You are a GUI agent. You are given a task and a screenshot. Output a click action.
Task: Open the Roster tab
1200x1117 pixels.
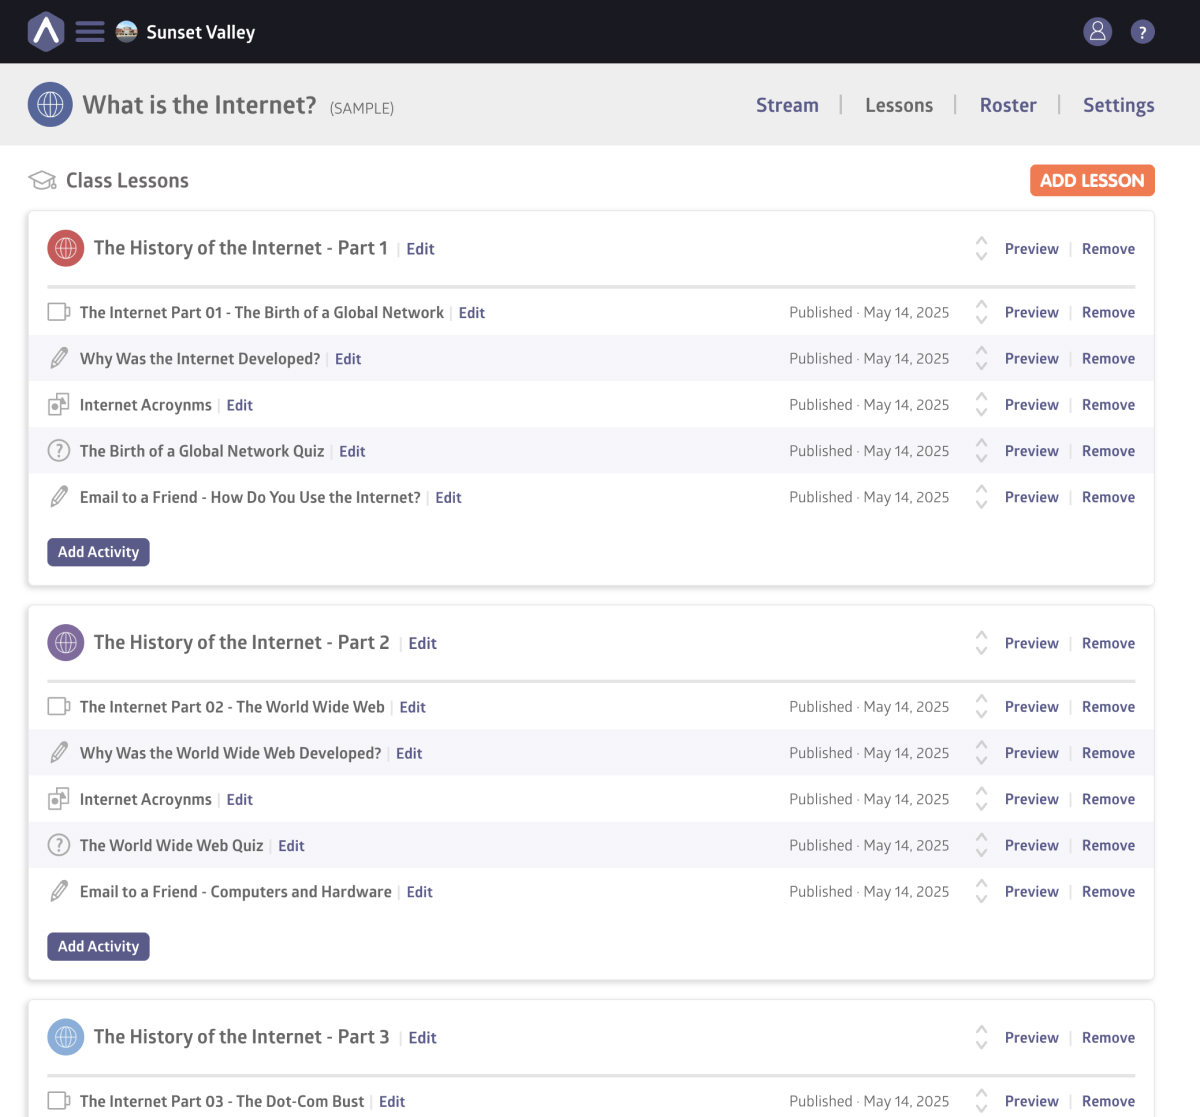tap(1007, 105)
